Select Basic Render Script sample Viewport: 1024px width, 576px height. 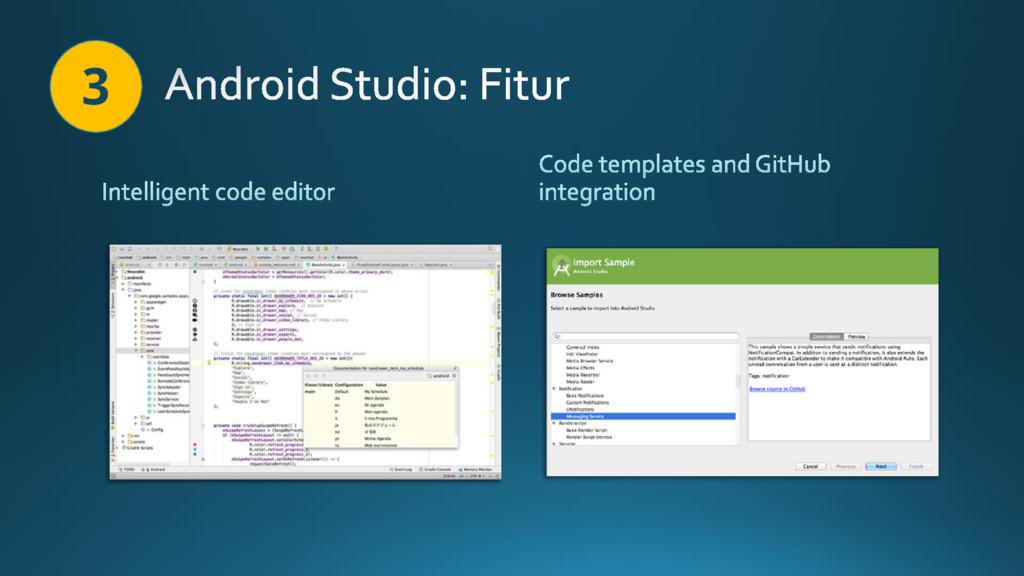tap(586, 430)
